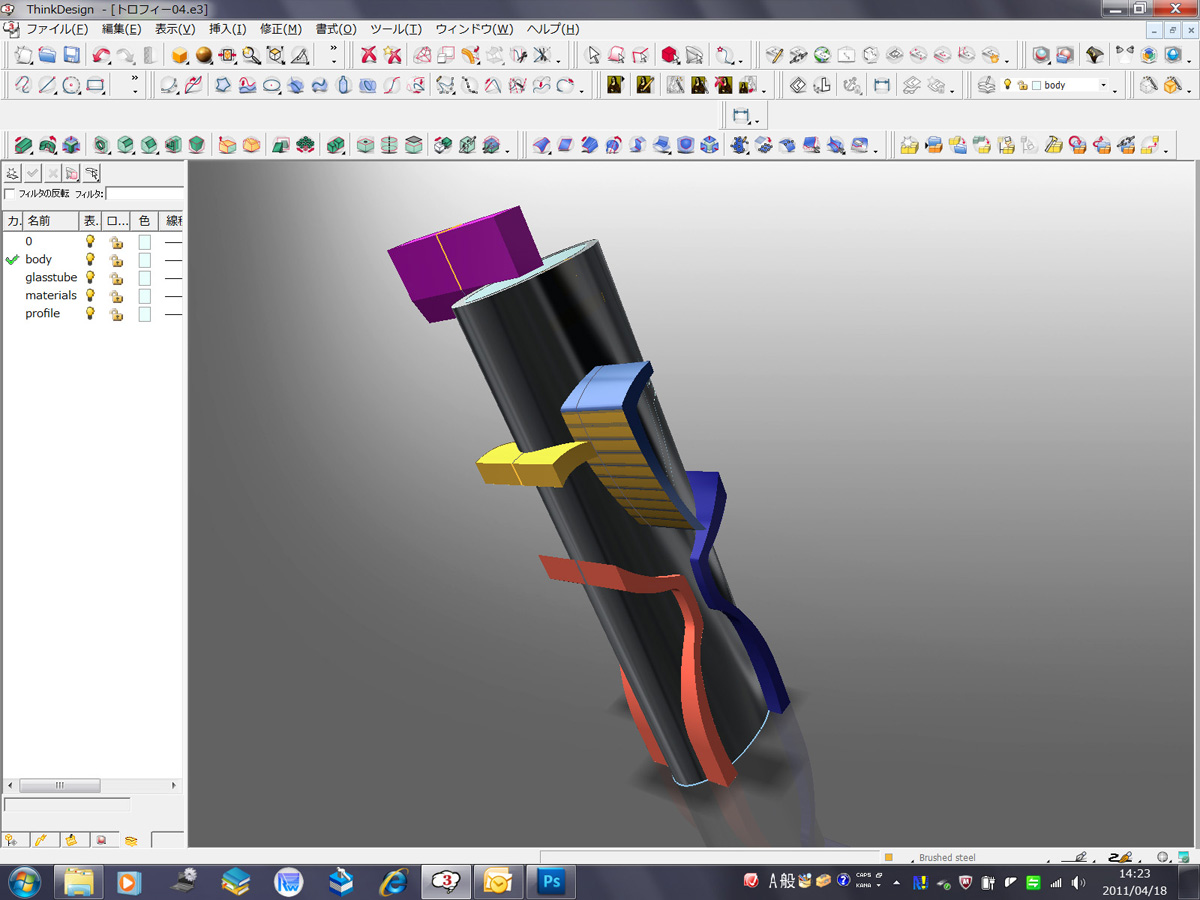The height and width of the screenshot is (900, 1200).
Task: Open the body layer dropdown in toolbar
Action: coord(1103,86)
